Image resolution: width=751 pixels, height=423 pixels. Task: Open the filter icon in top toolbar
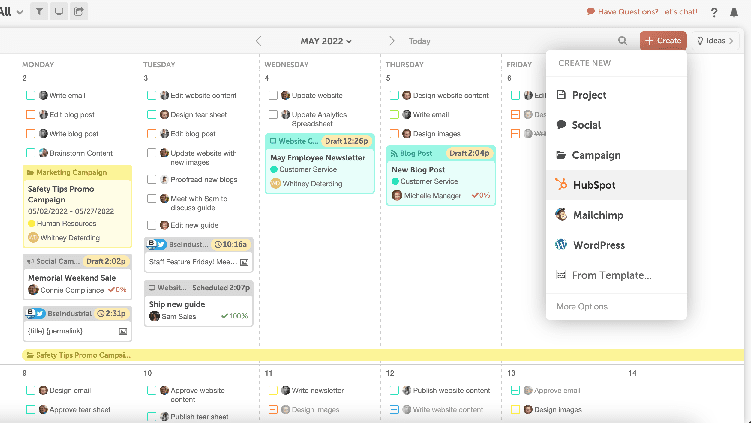click(x=40, y=11)
